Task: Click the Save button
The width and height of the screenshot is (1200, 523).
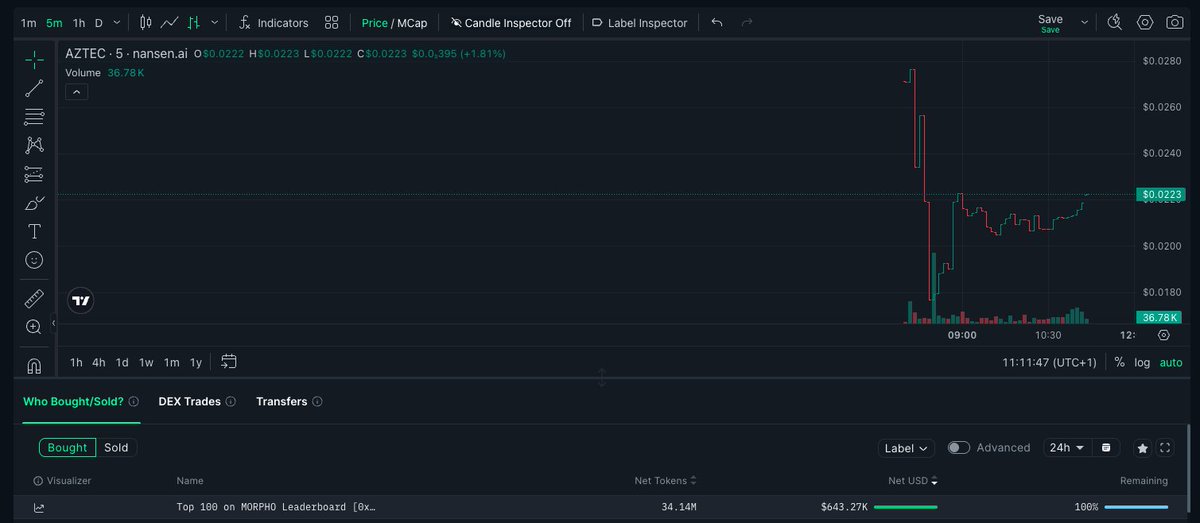Action: 1050,22
